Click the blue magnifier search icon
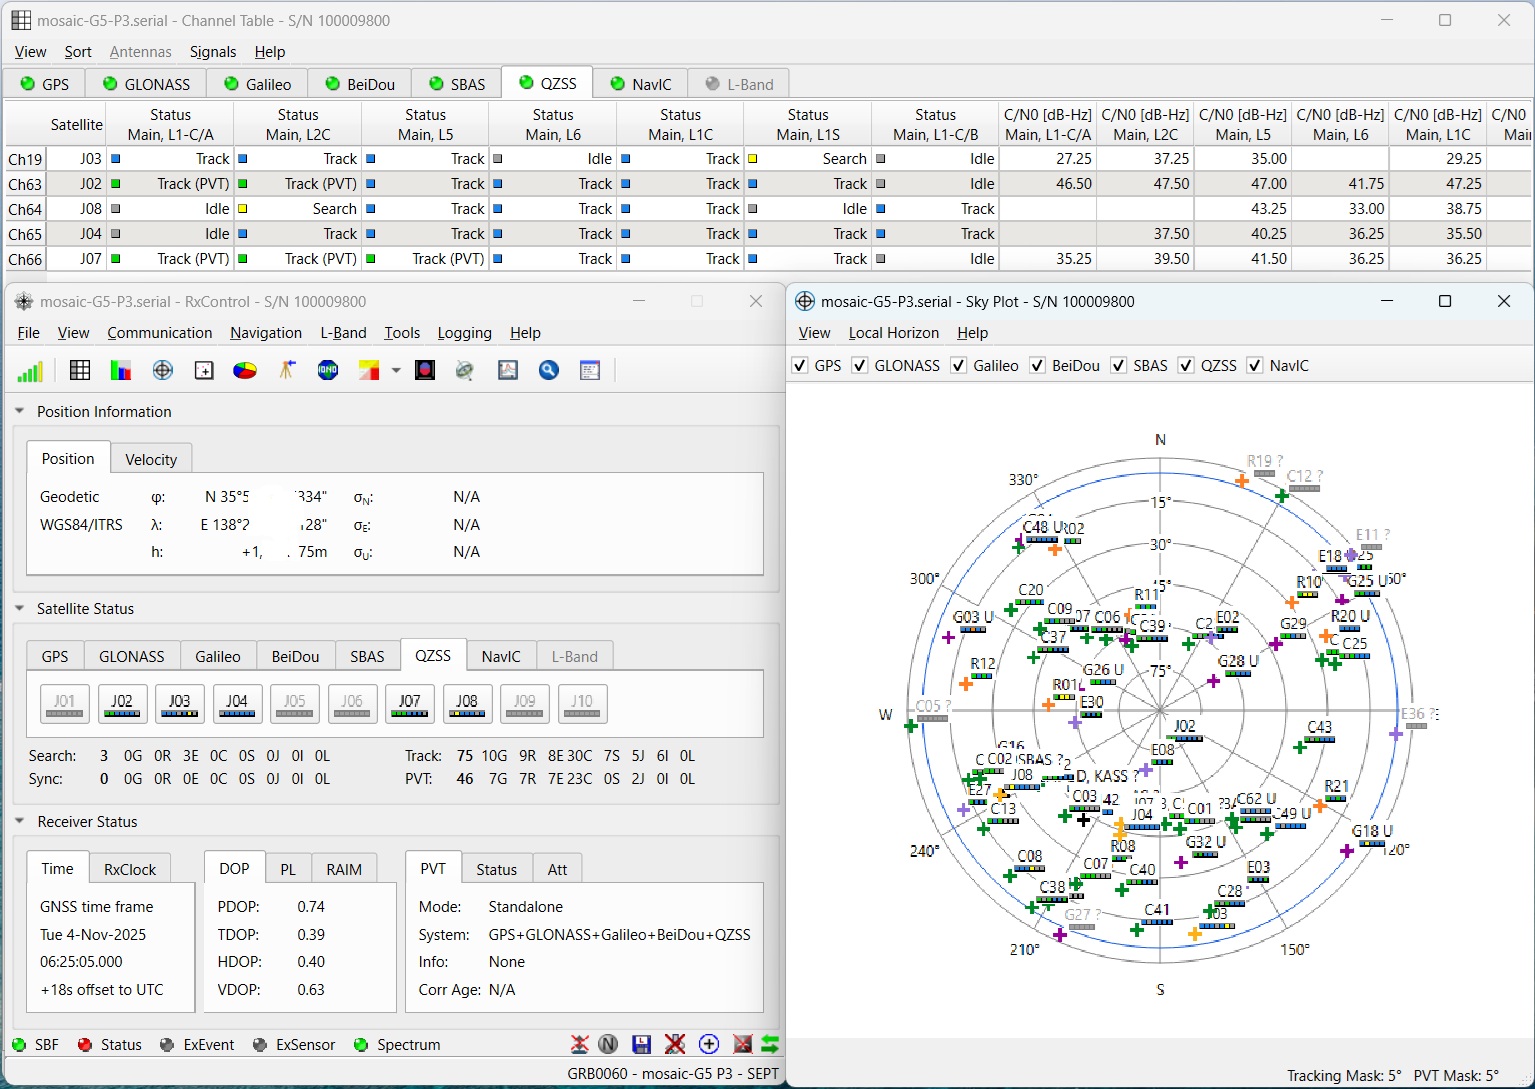 point(549,371)
